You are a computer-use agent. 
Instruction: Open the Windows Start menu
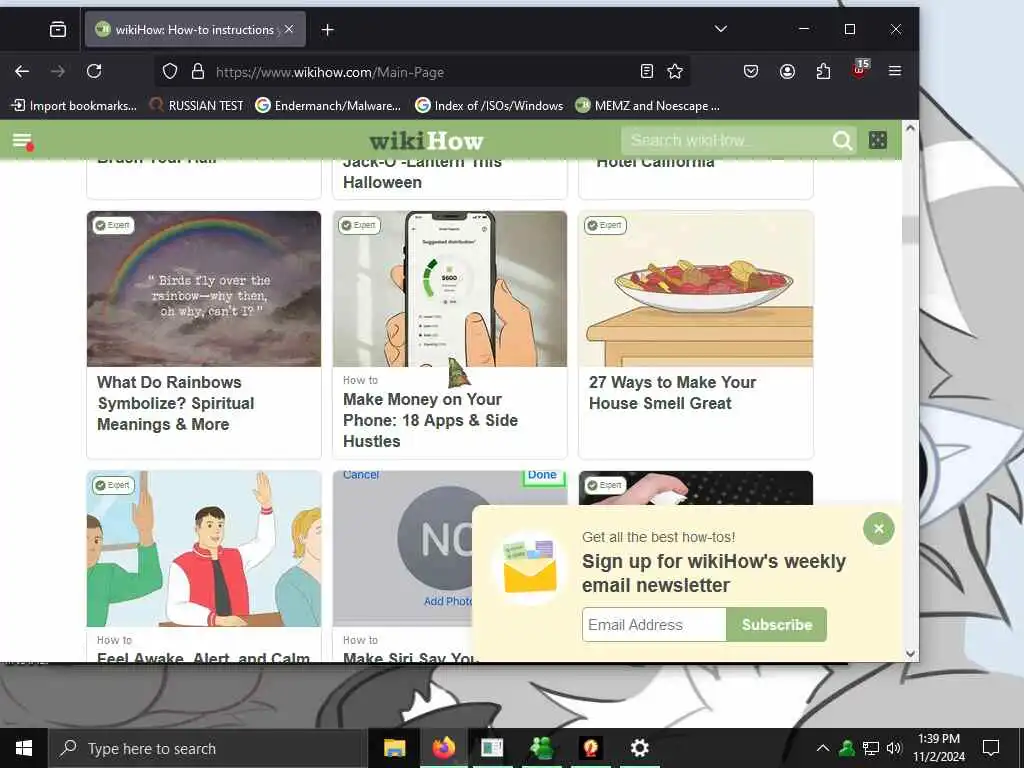tap(24, 748)
